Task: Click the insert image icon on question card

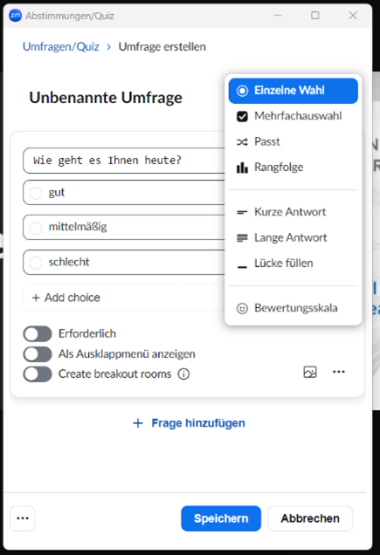Action: 310,372
